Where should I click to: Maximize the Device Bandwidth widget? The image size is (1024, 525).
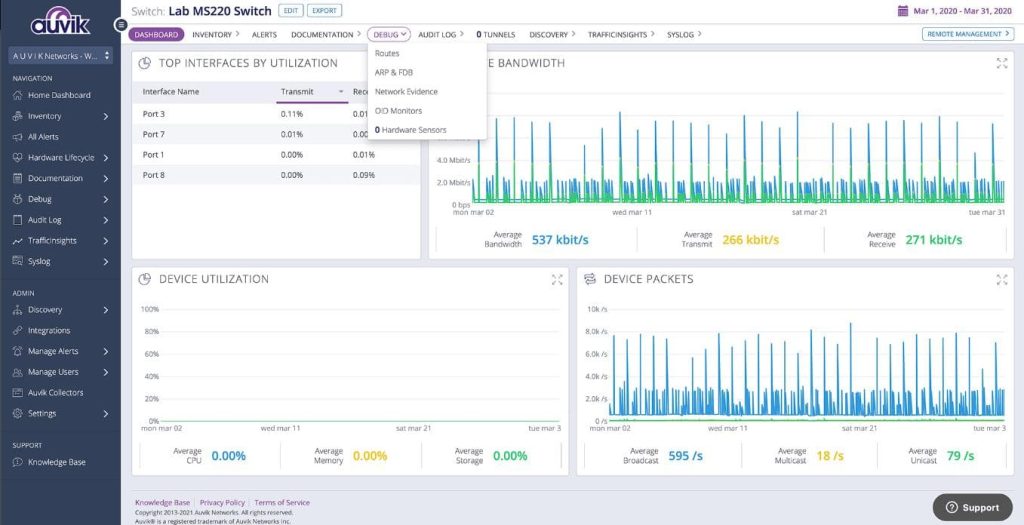1002,63
